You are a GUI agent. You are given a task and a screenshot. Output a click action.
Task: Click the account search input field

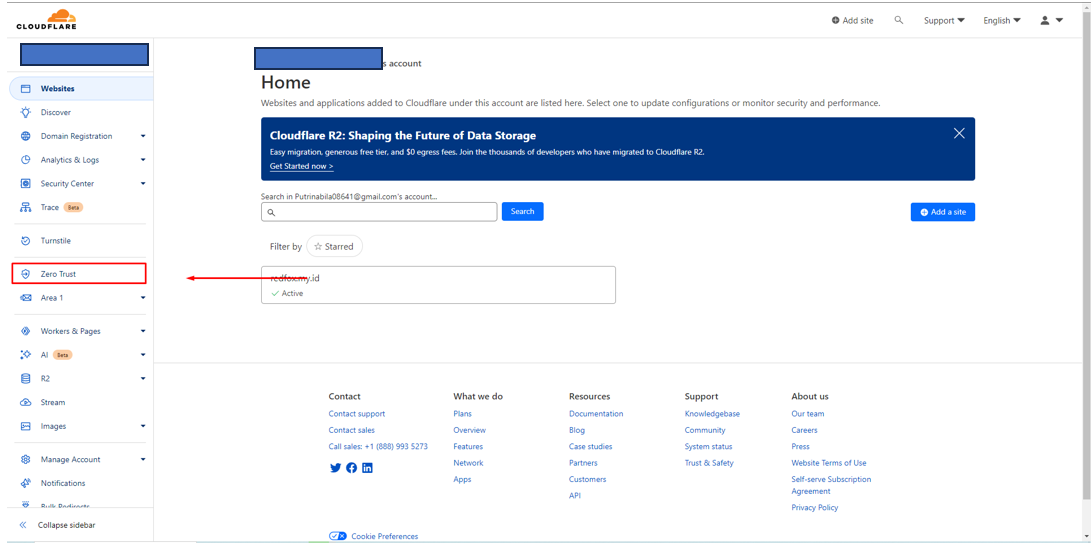[x=379, y=212]
